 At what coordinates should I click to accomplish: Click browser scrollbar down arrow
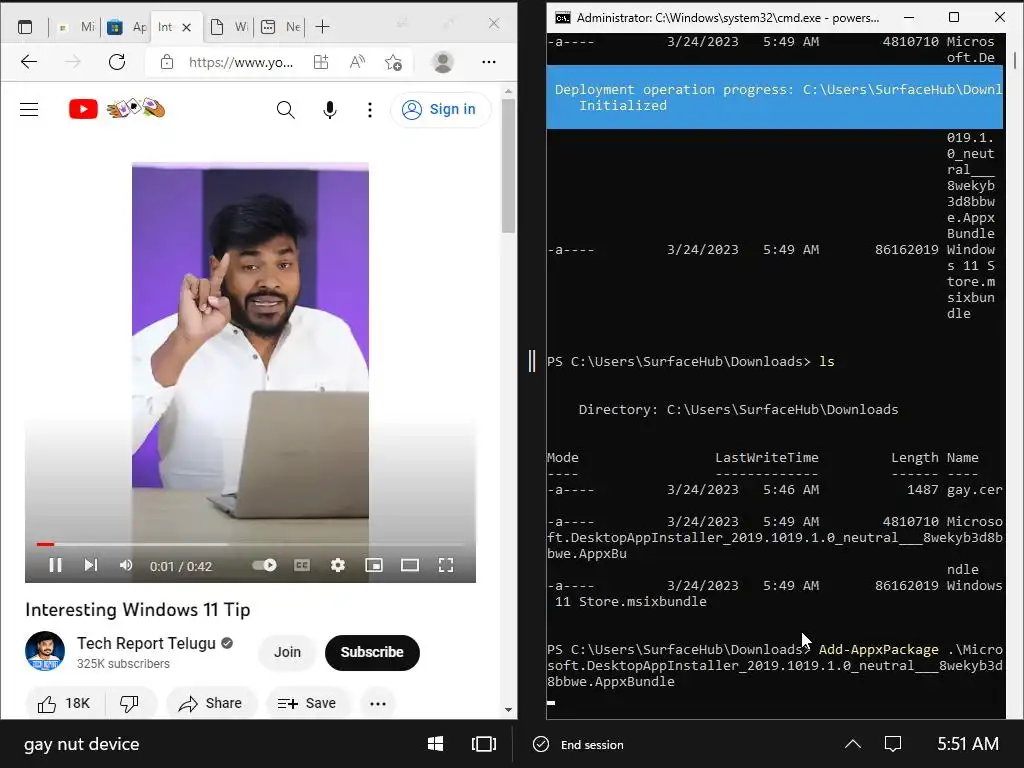pos(509,710)
